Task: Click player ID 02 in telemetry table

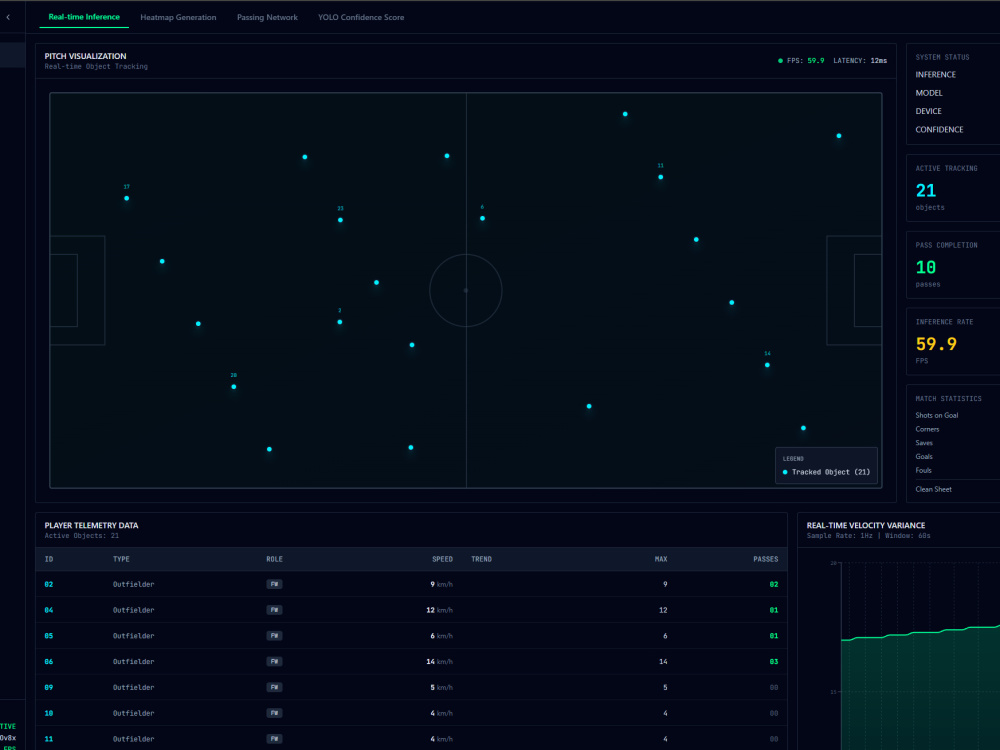Action: [x=49, y=584]
